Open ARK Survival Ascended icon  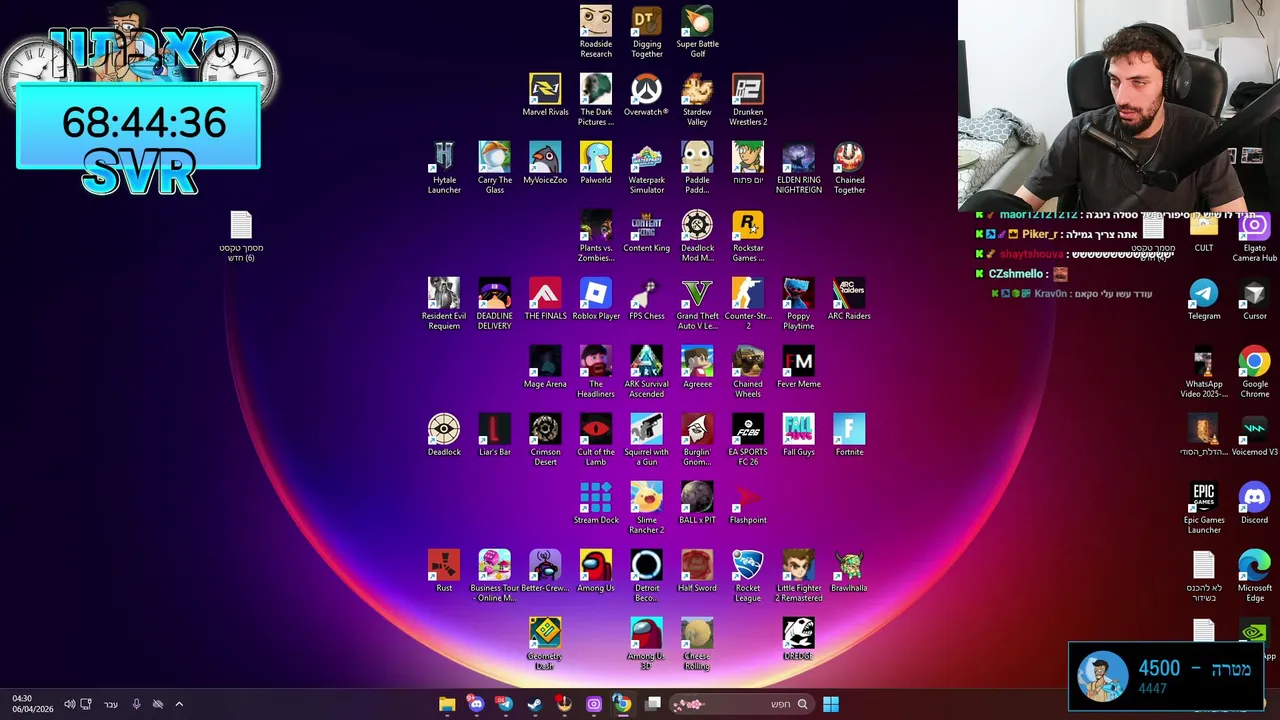coord(647,371)
